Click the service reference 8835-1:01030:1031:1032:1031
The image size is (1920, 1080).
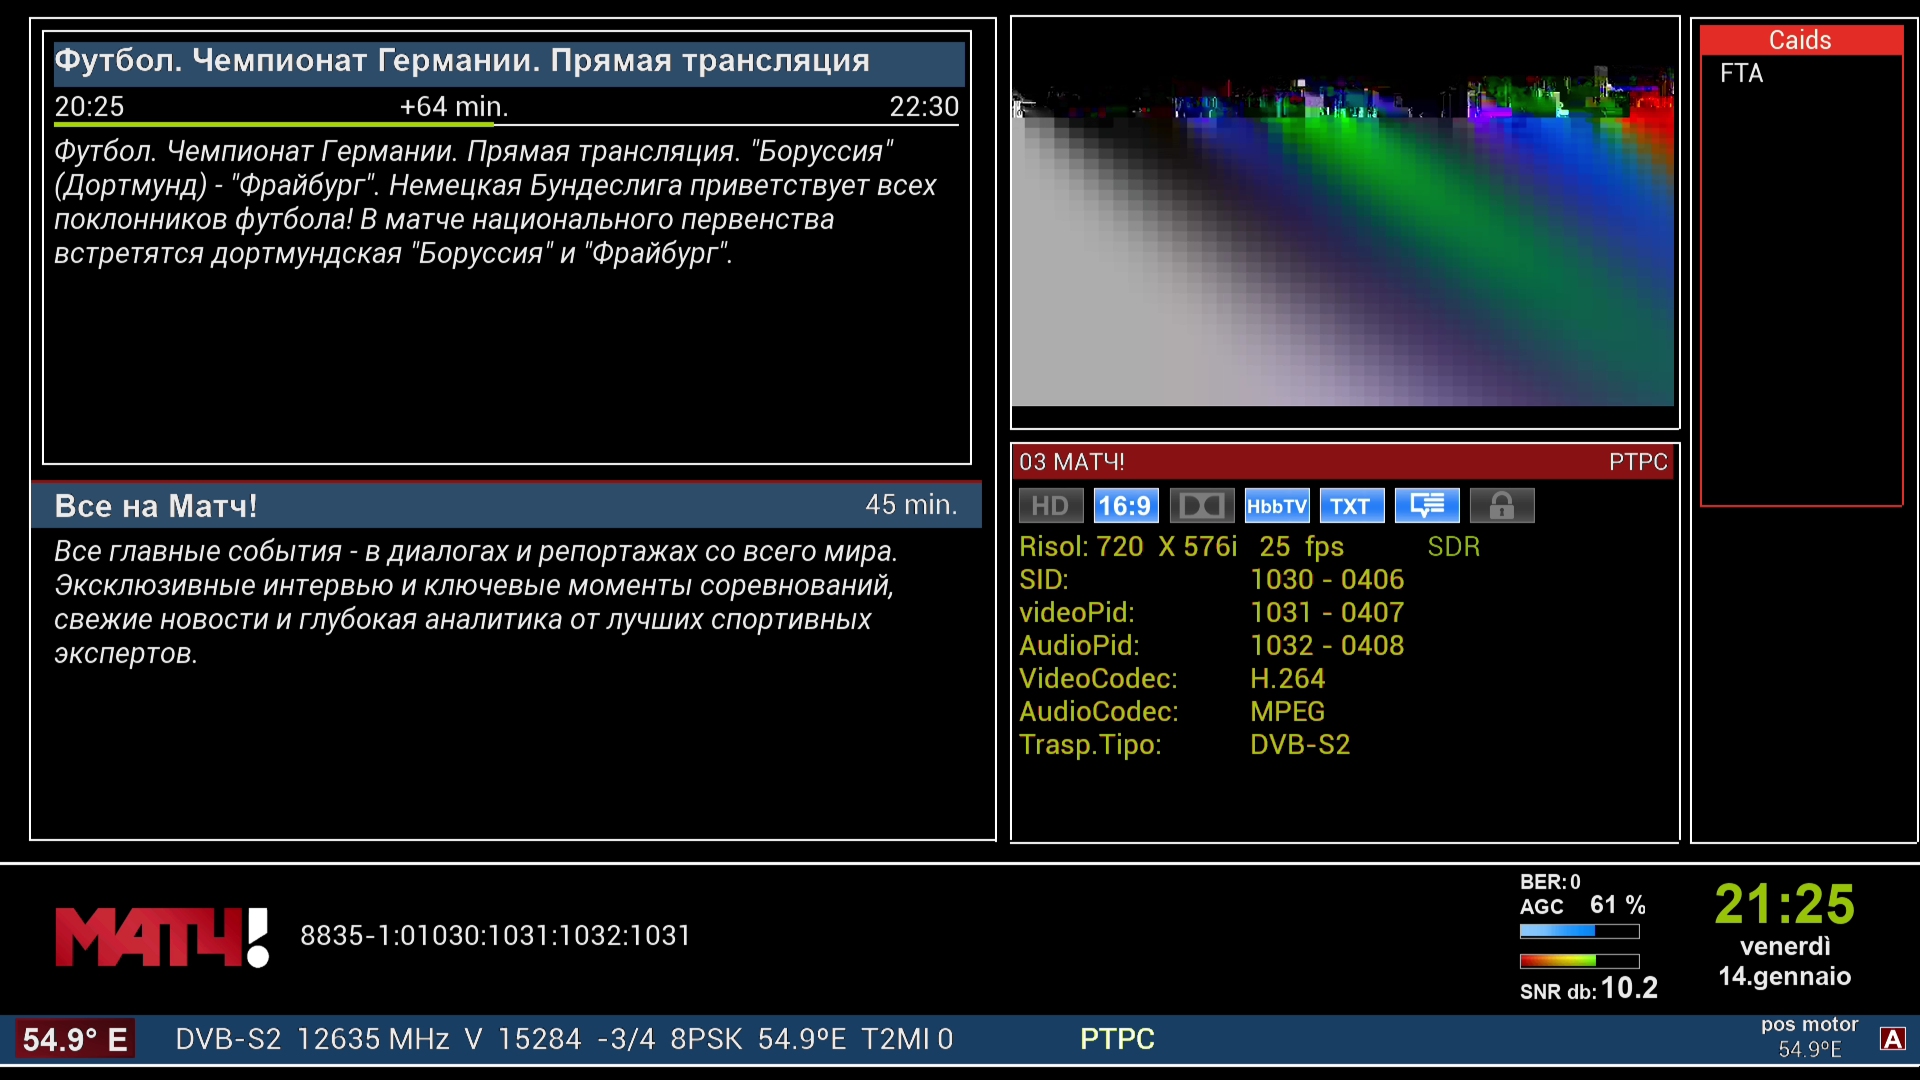[495, 936]
